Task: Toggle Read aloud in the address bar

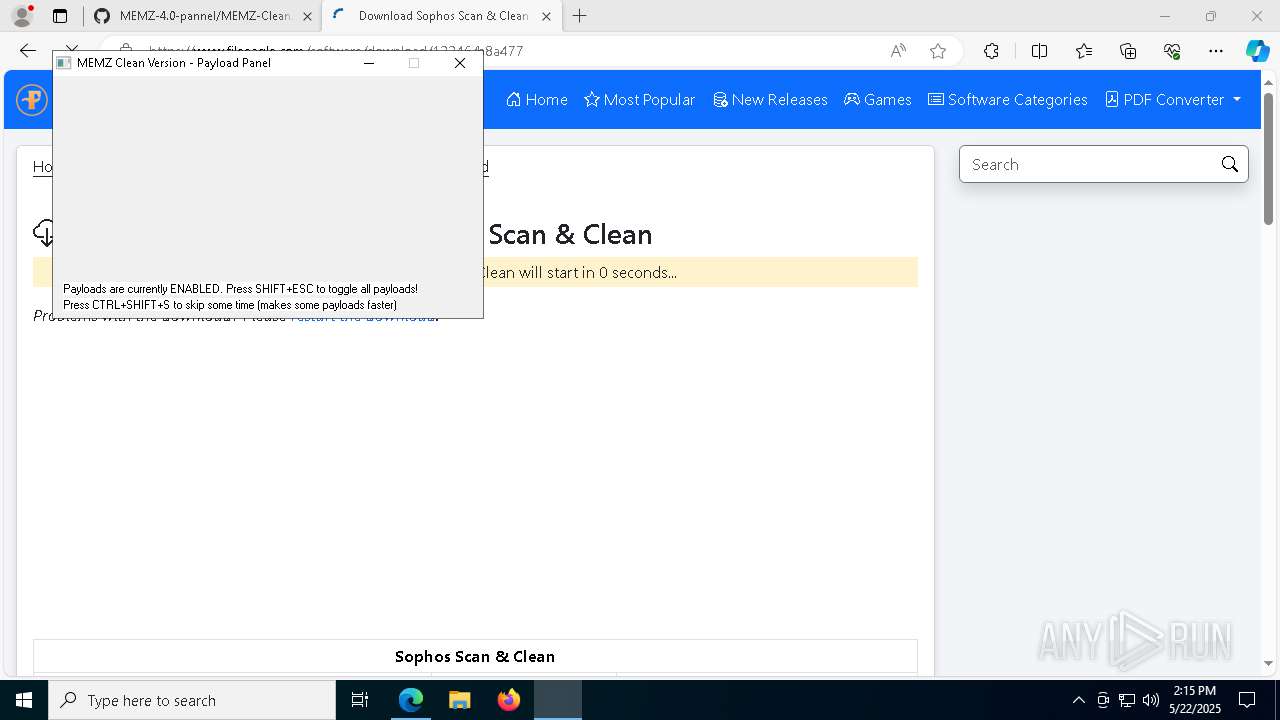Action: [x=898, y=51]
